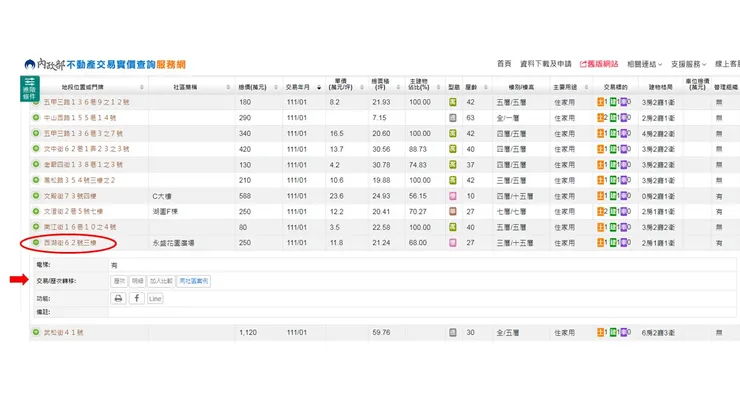The image size is (740, 416).
Task: Open the 進階條件 advanced filter panel icon
Action: coord(29,88)
